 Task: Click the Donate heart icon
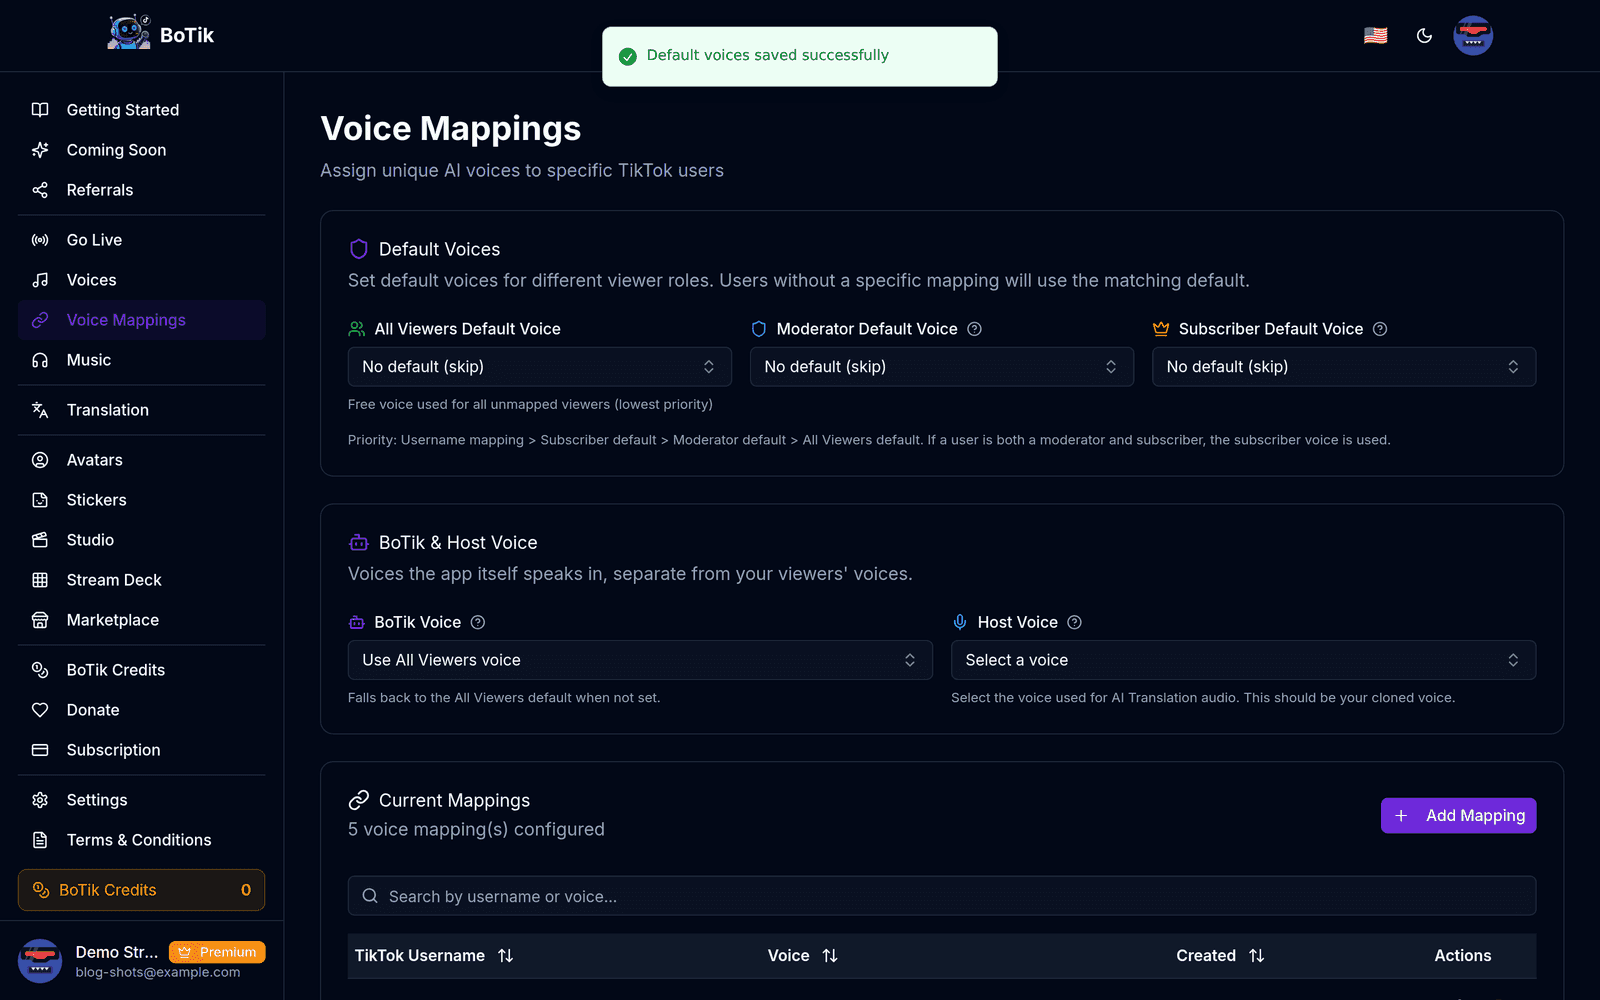click(40, 710)
